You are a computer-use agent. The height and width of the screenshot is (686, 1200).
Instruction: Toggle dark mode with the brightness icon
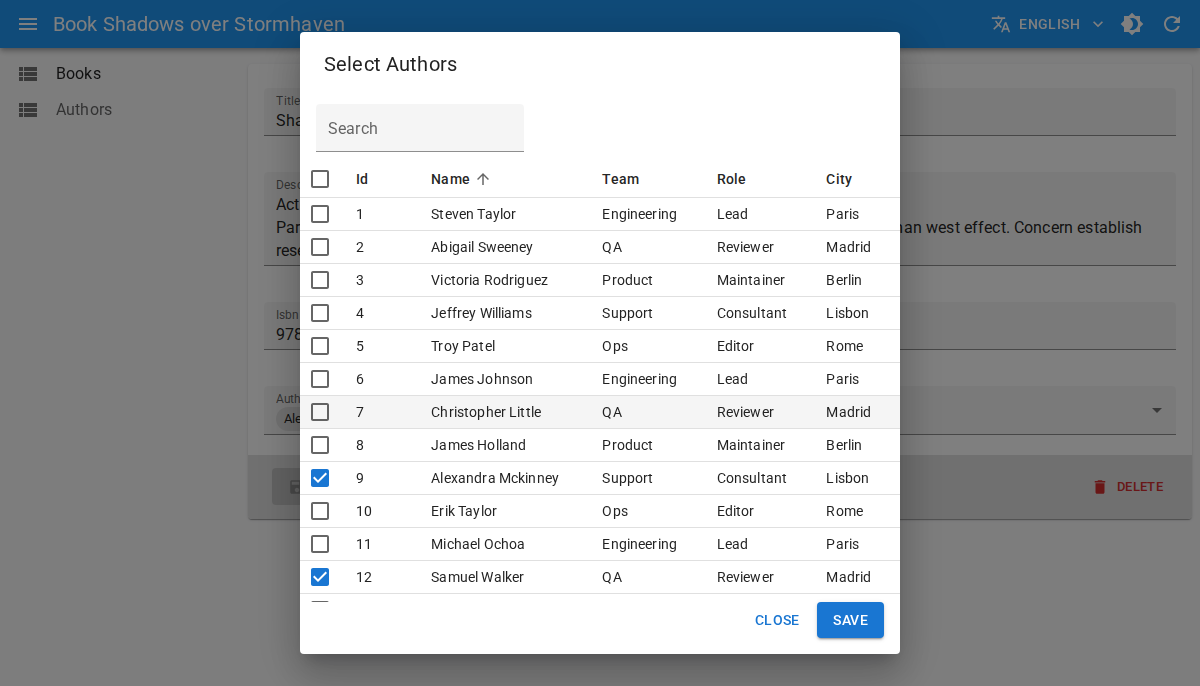tap(1131, 24)
